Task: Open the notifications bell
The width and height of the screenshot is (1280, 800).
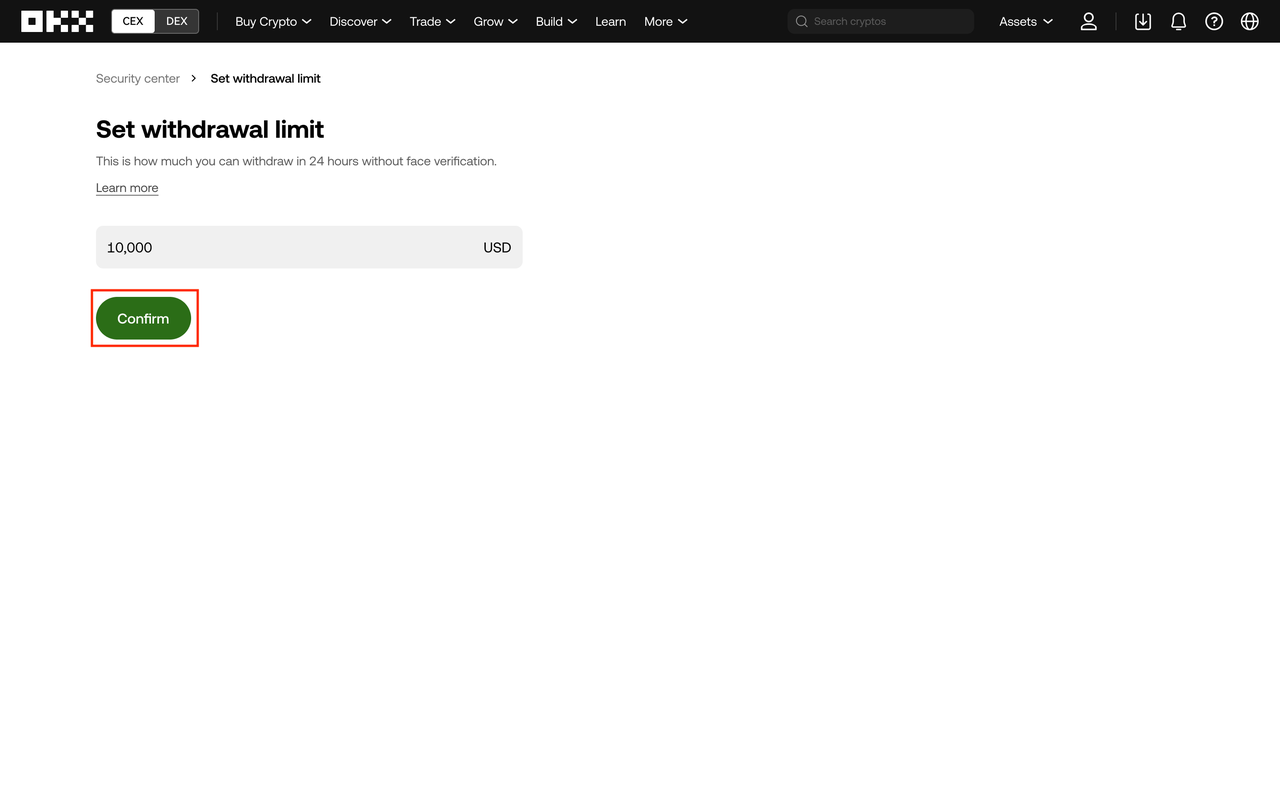Action: pyautogui.click(x=1178, y=21)
